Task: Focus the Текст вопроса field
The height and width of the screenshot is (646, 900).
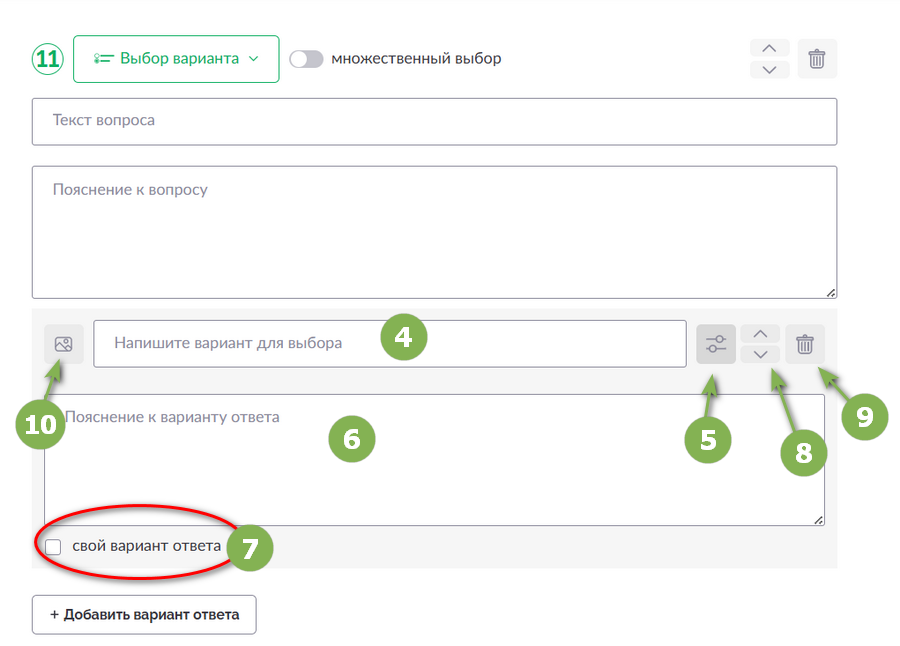Action: pyautogui.click(x=435, y=121)
